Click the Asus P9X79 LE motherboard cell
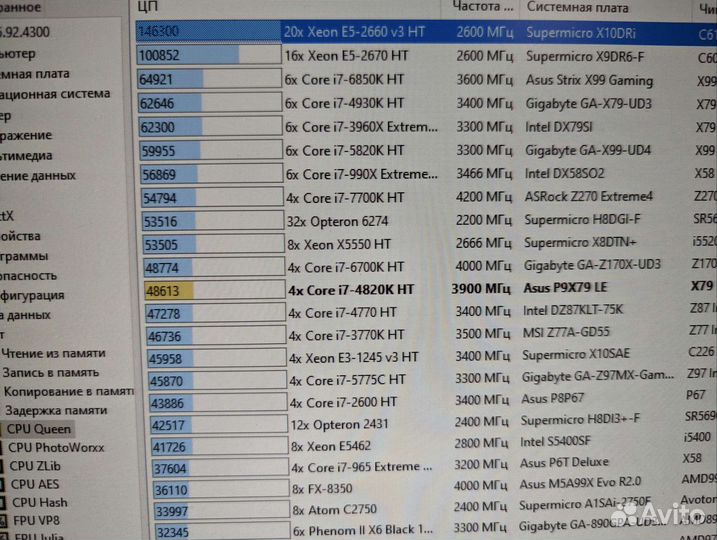Screen dimensions: 717x540 [565, 288]
